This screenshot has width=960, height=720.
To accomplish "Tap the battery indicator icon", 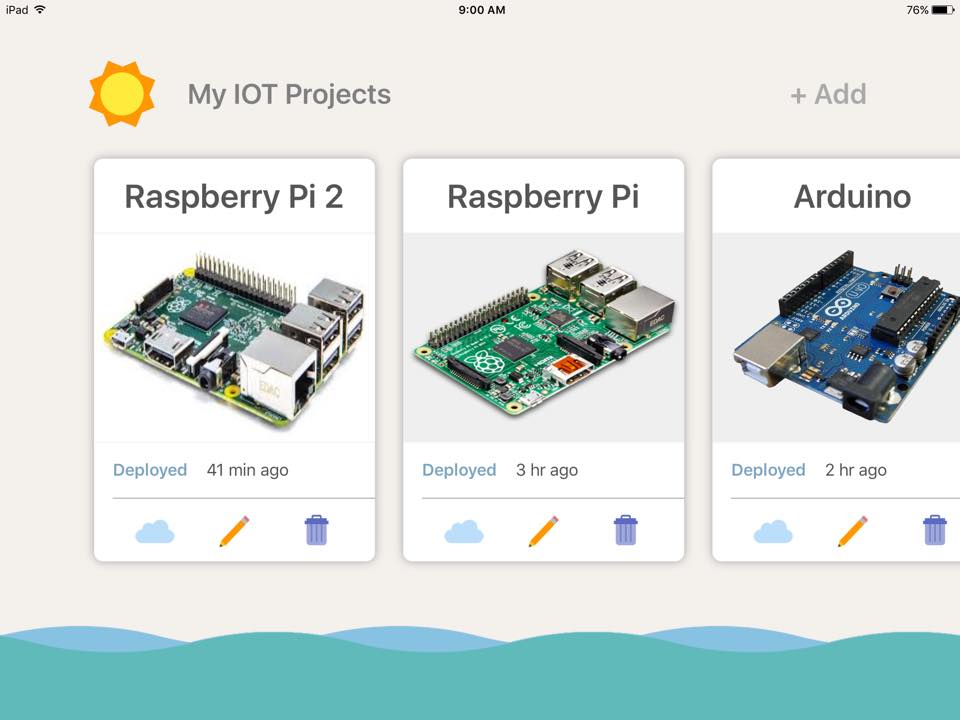I will click(x=943, y=10).
